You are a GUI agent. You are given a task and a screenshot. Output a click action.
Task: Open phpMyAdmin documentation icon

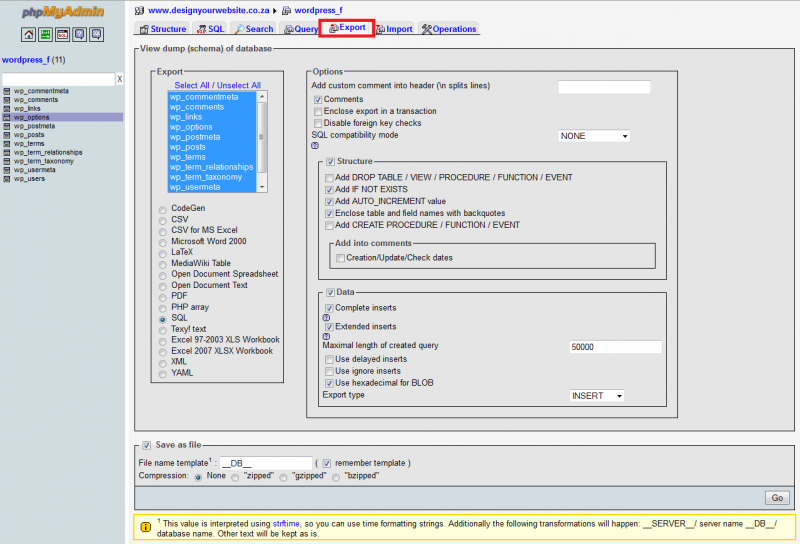click(x=79, y=35)
